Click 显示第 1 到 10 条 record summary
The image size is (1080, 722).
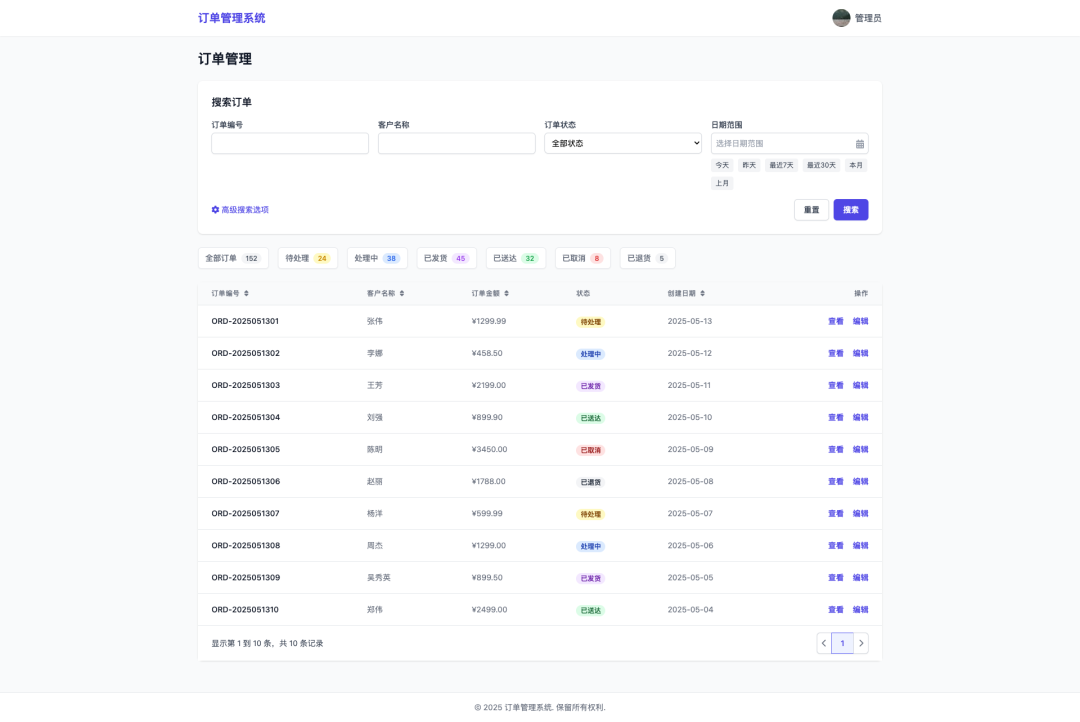pos(267,643)
